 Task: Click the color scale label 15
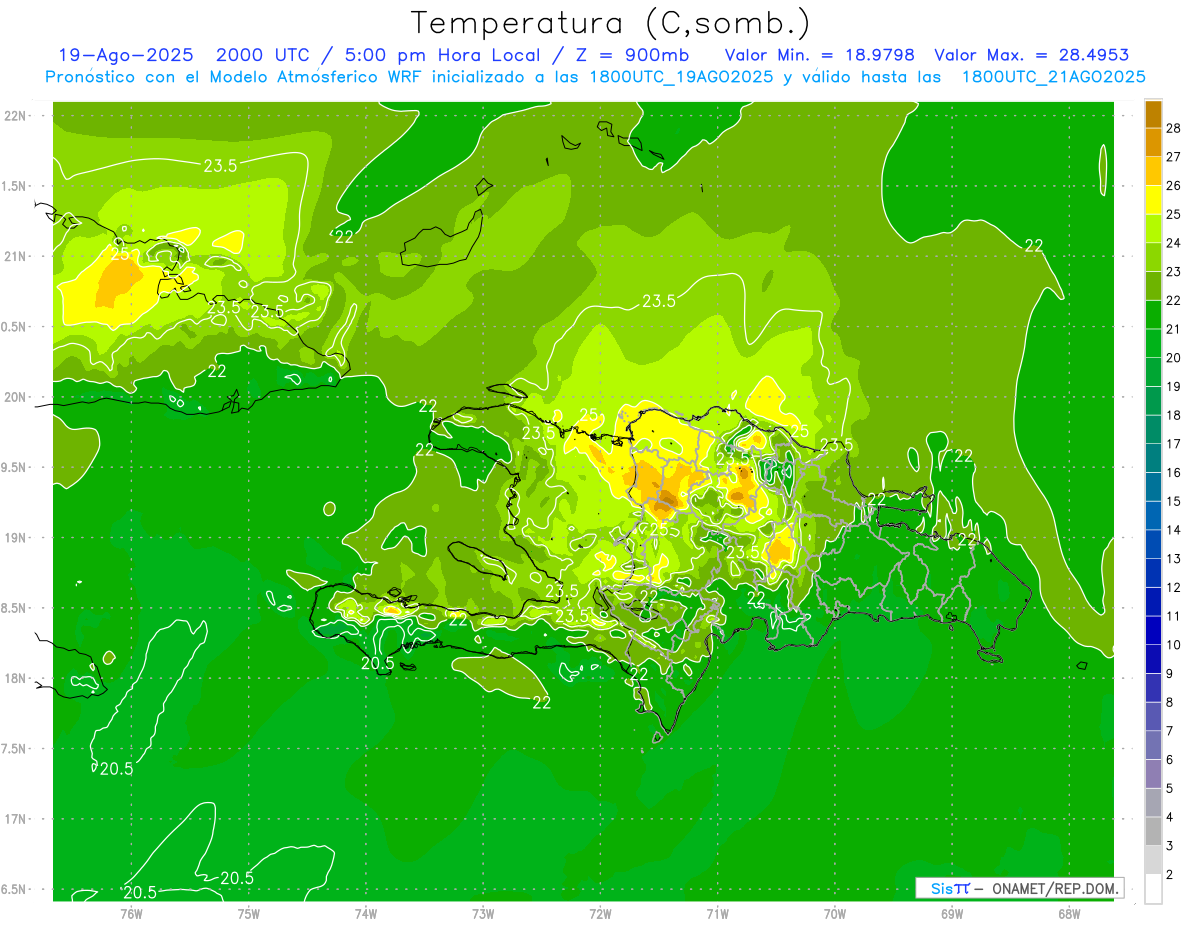1174,501
